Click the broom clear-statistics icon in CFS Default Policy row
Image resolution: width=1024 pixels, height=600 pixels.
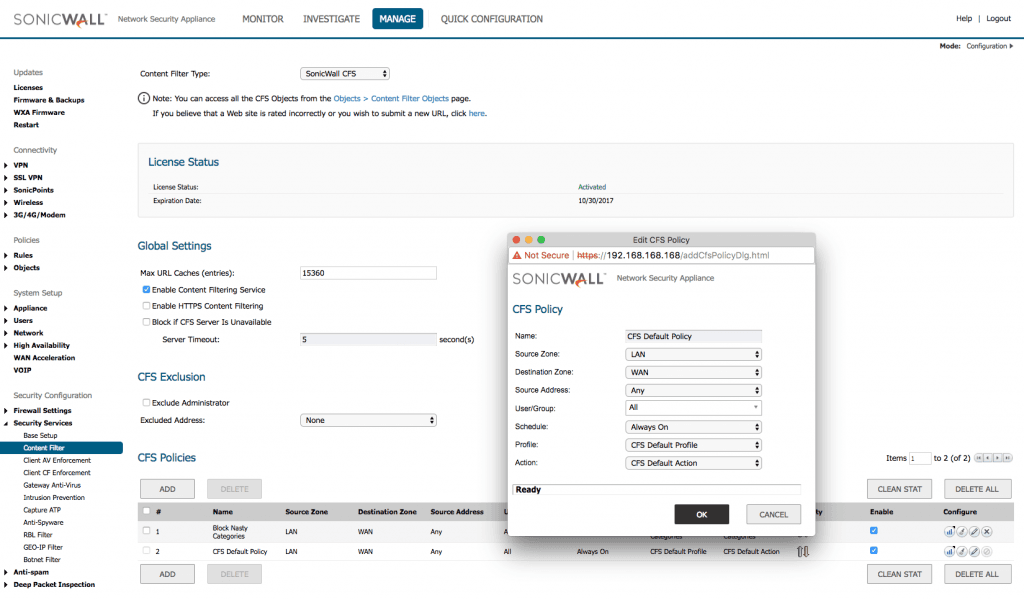coord(961,551)
